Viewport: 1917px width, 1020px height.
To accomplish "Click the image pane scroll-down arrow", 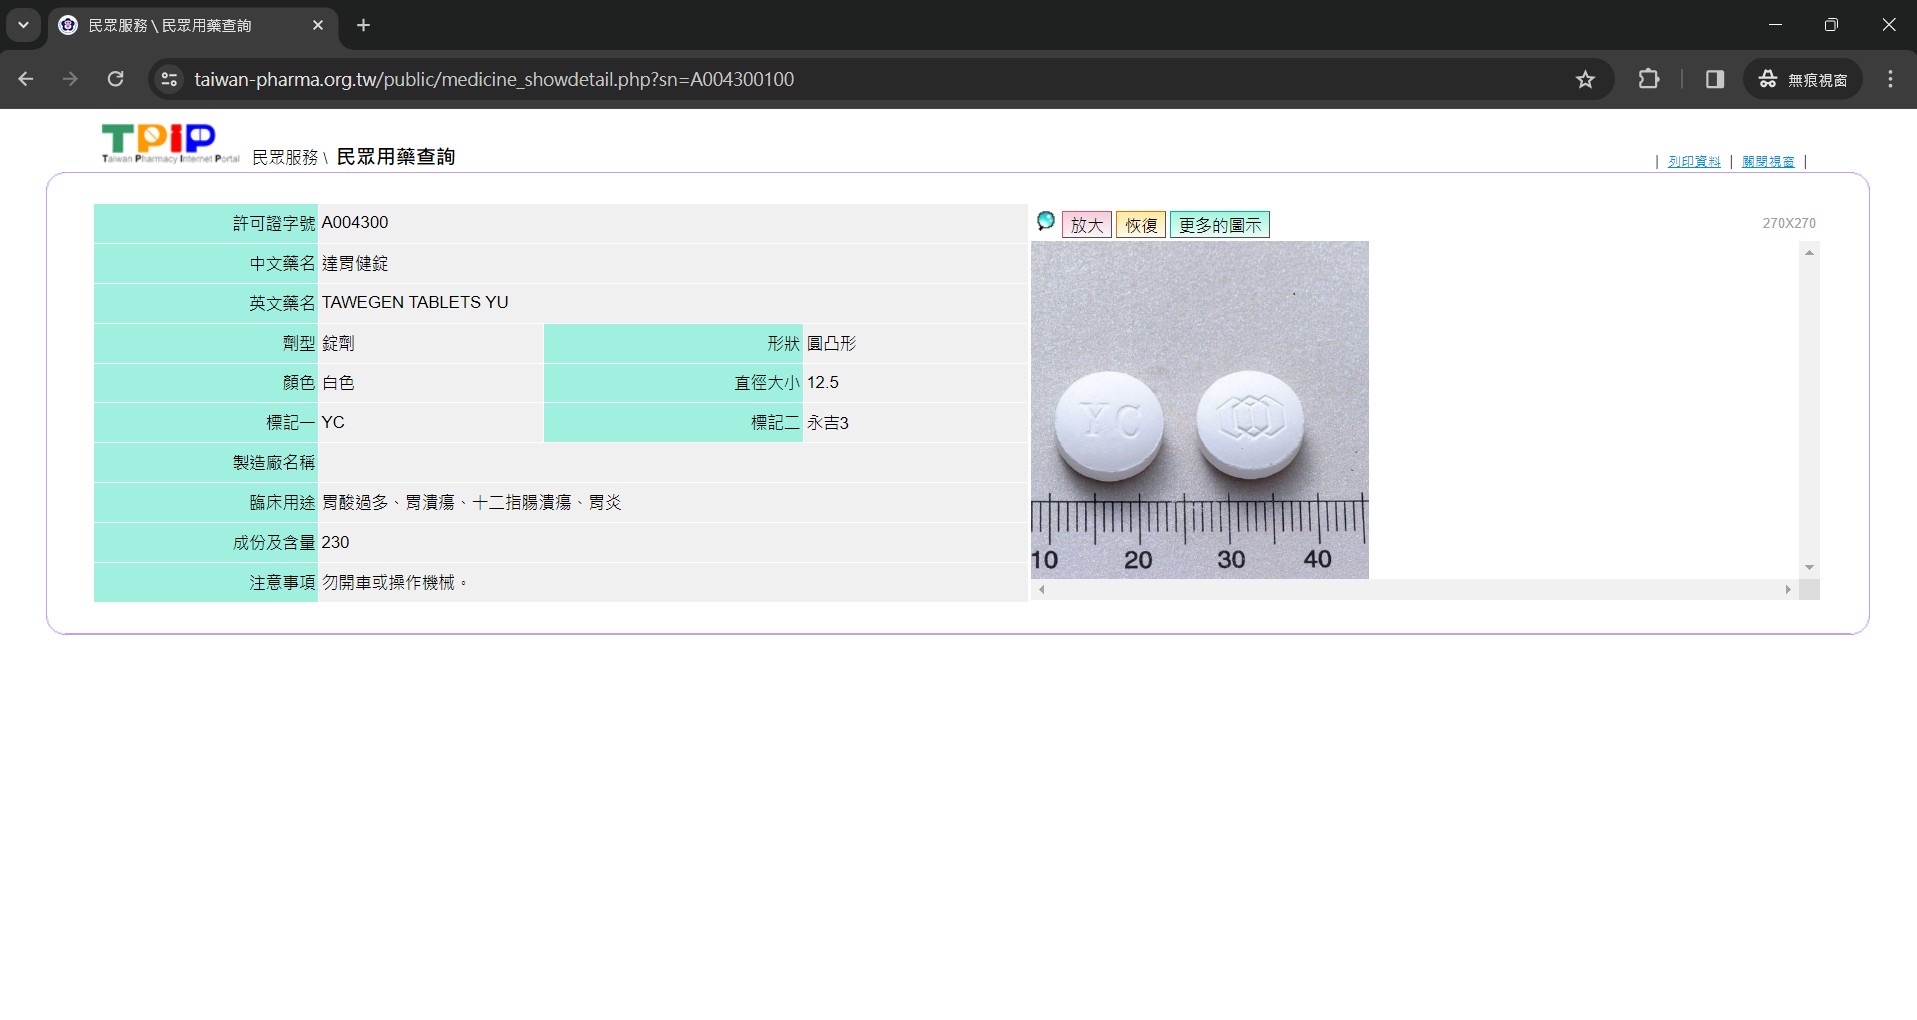I will [1809, 567].
